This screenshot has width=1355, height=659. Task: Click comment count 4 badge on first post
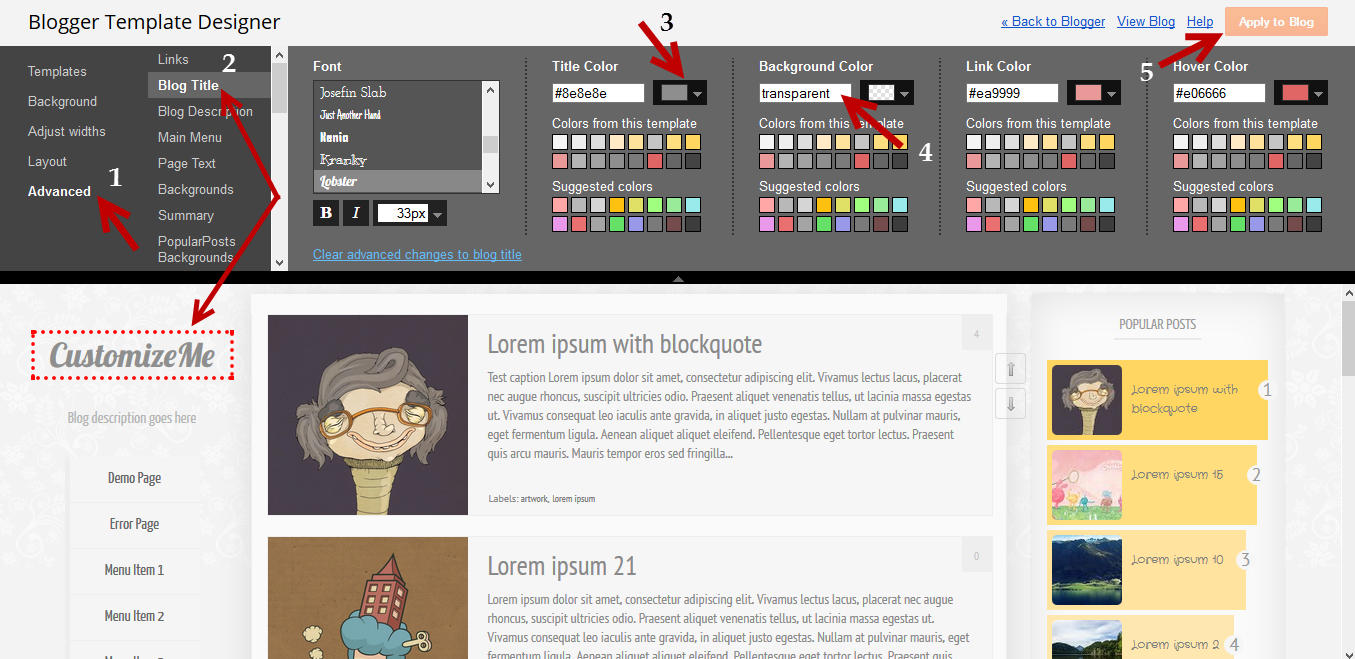977,334
